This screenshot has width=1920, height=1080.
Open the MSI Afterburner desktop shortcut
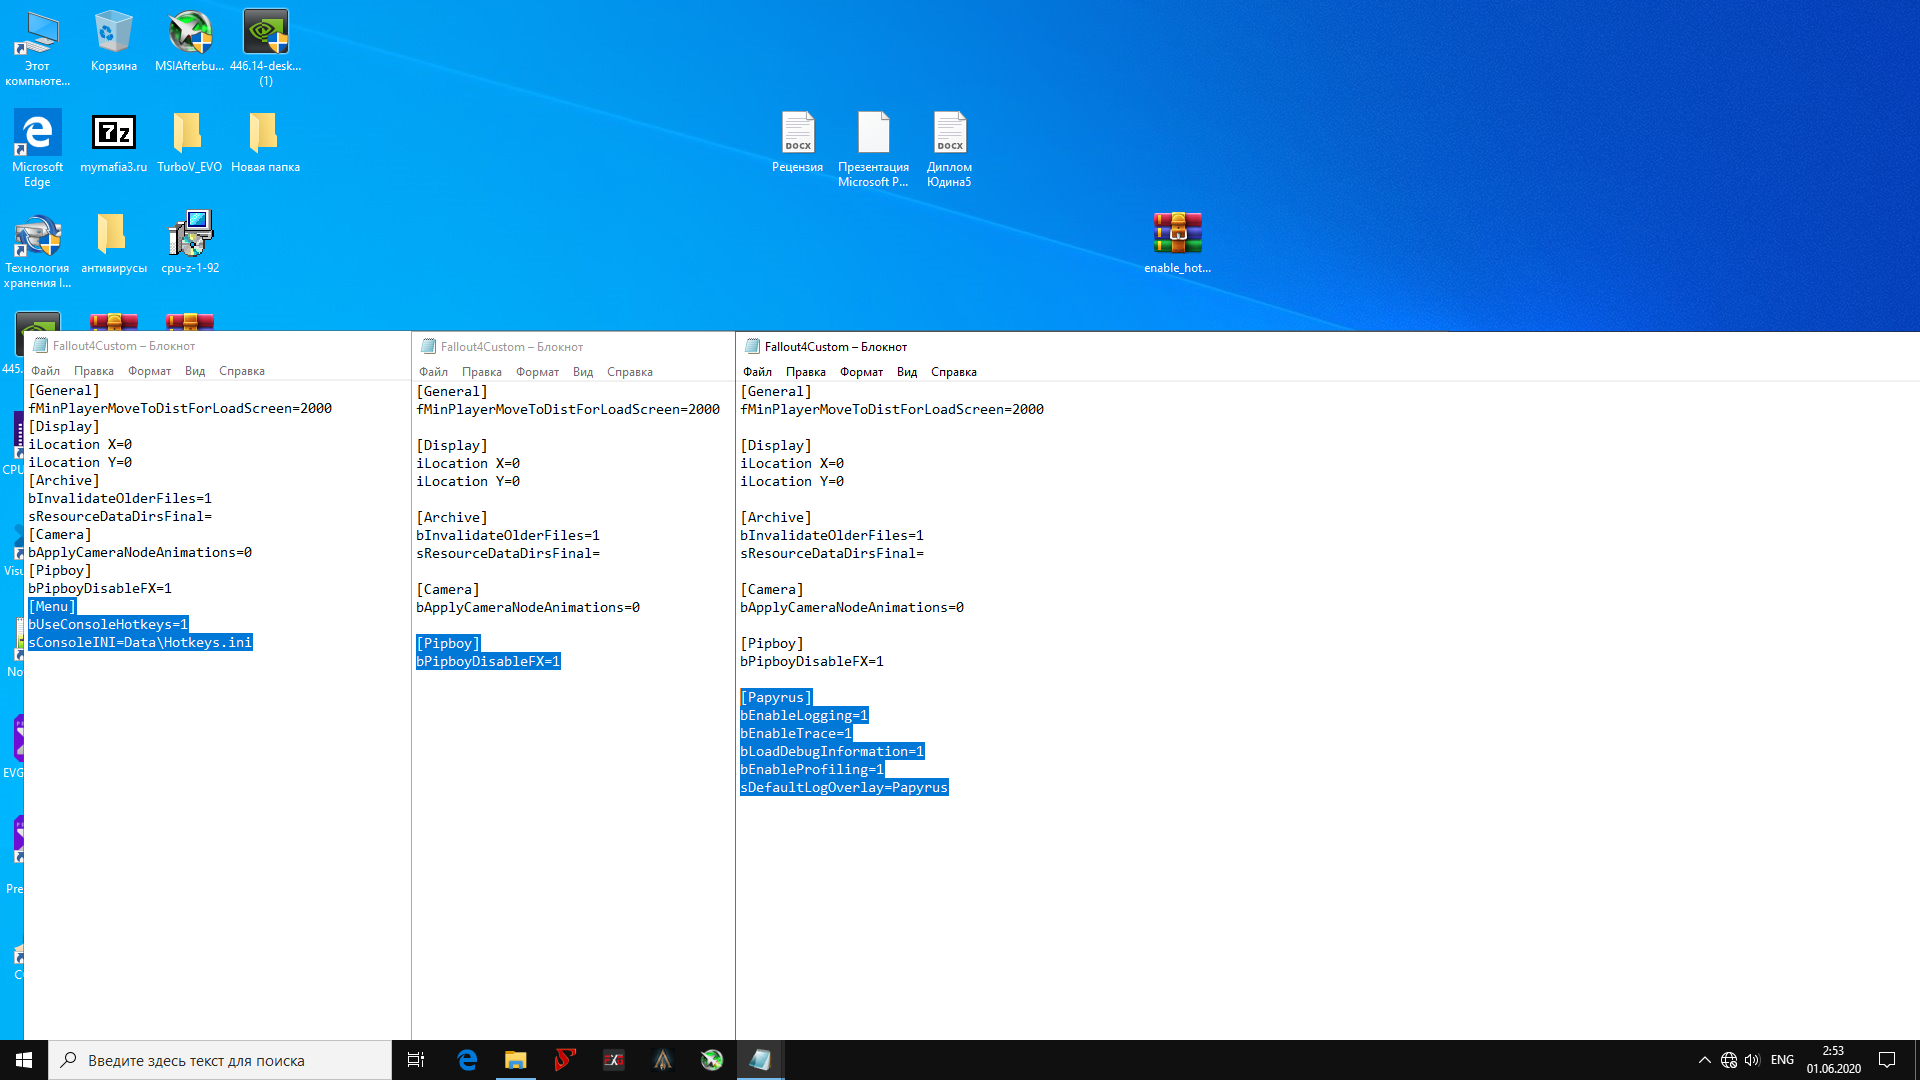(189, 35)
